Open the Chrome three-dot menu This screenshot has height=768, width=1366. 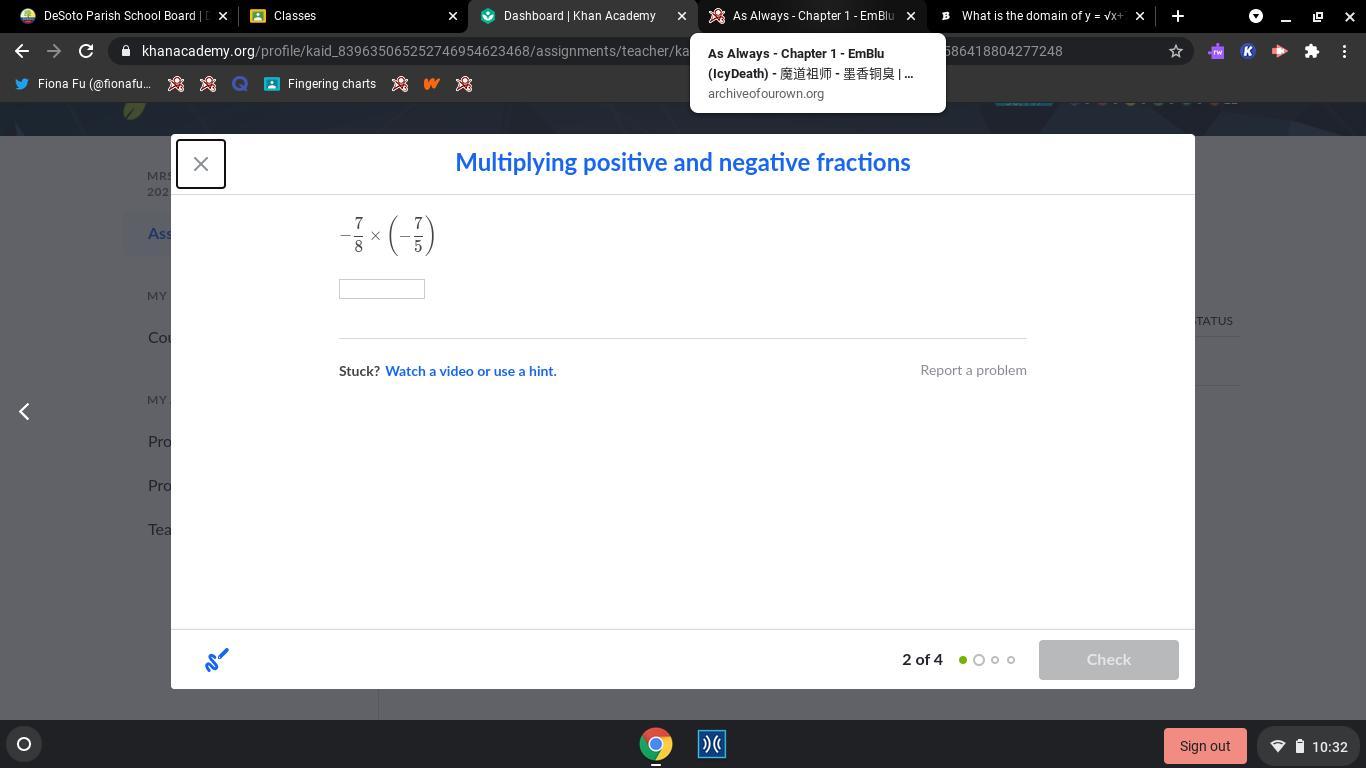tap(1344, 51)
